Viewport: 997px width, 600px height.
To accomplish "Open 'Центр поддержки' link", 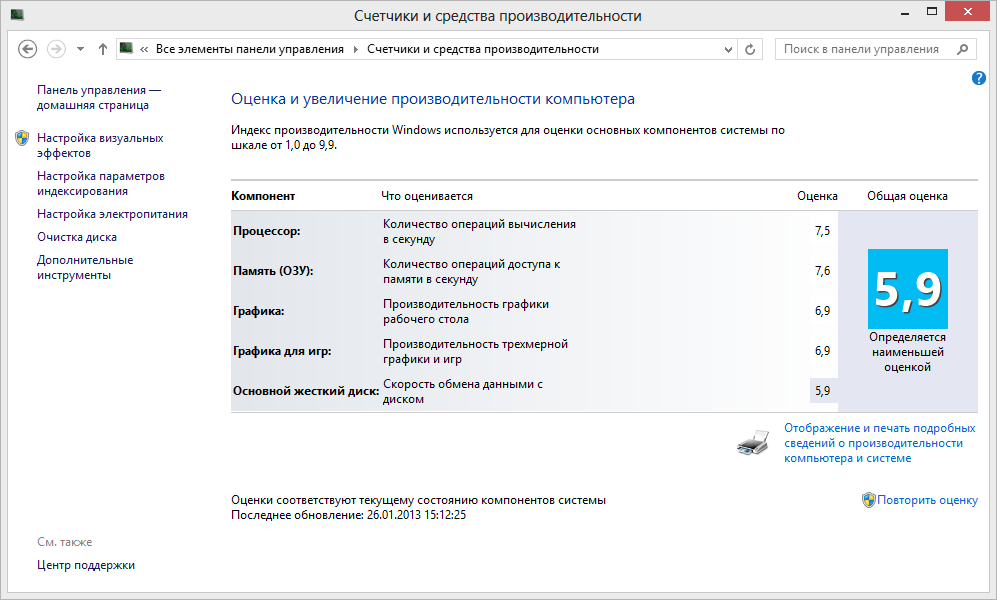I will coord(86,565).
